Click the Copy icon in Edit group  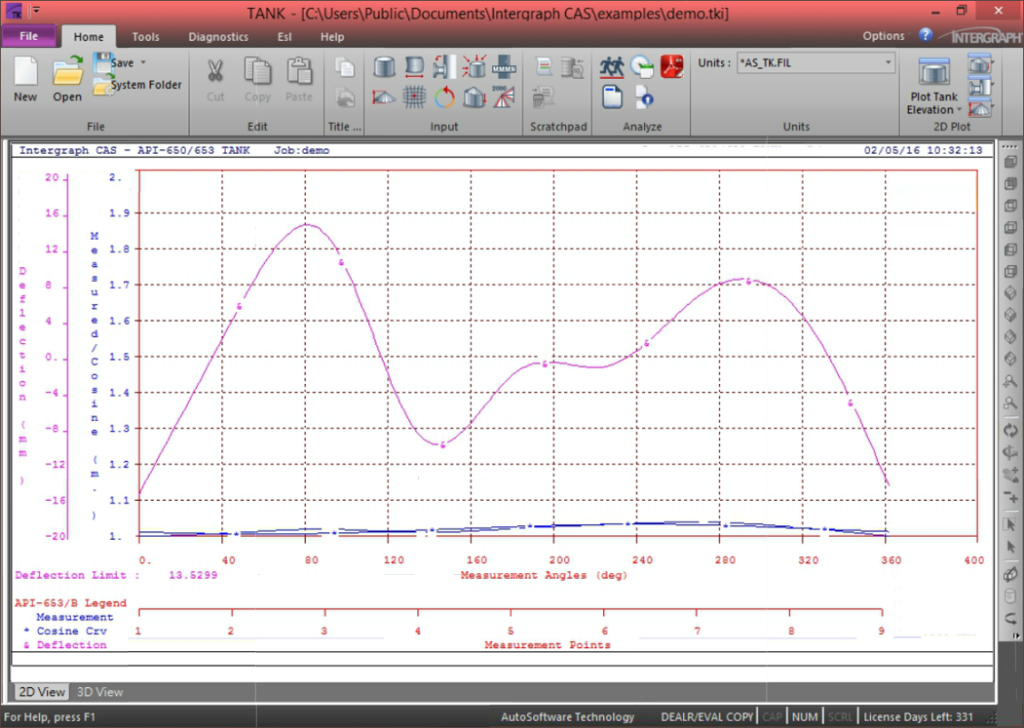(x=257, y=71)
